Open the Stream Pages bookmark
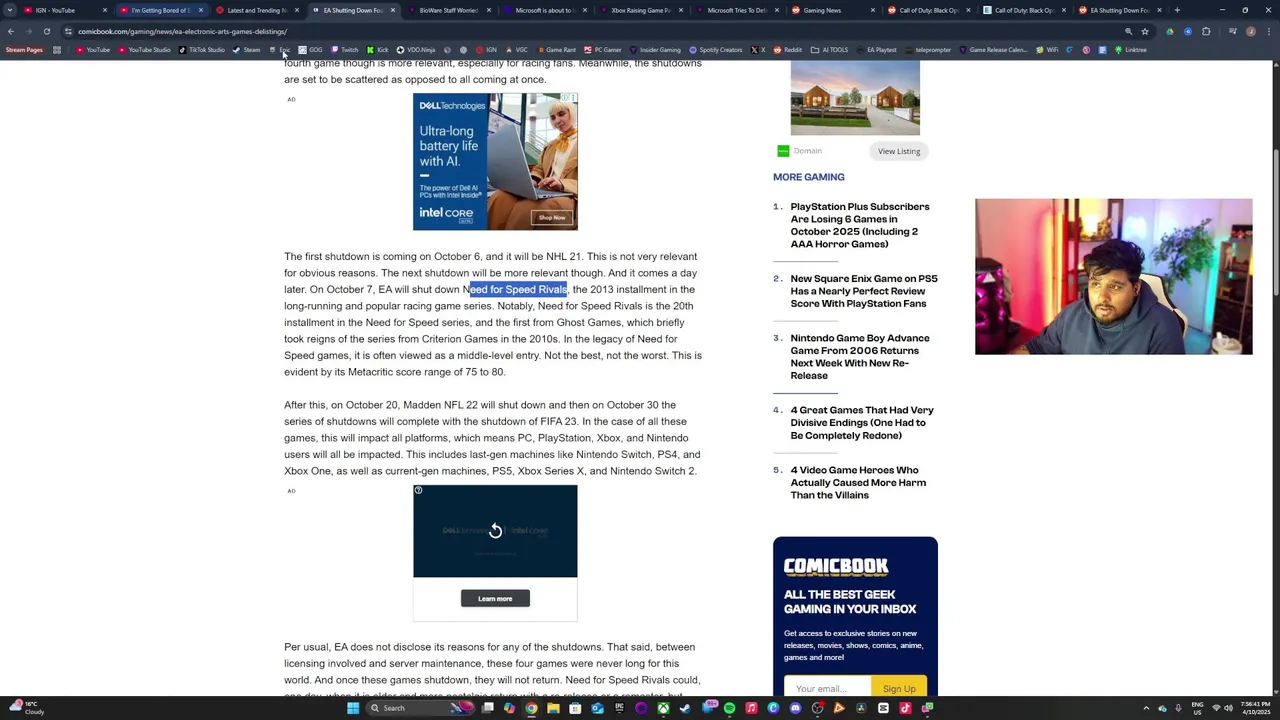The width and height of the screenshot is (1280, 720). (24, 50)
